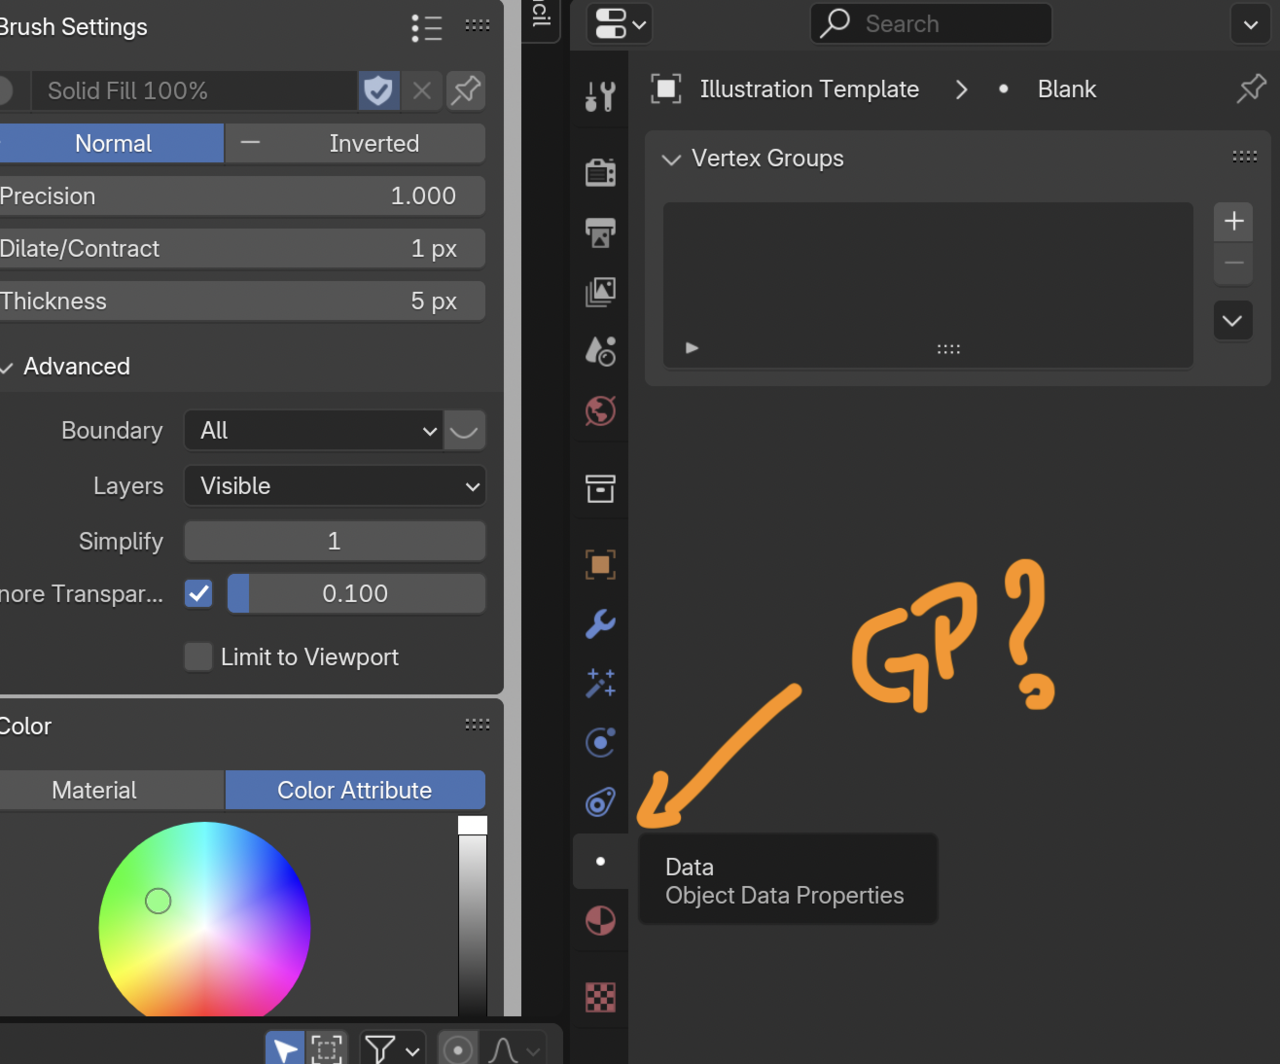Open the Physics properties tab
The height and width of the screenshot is (1064, 1280).
600,742
